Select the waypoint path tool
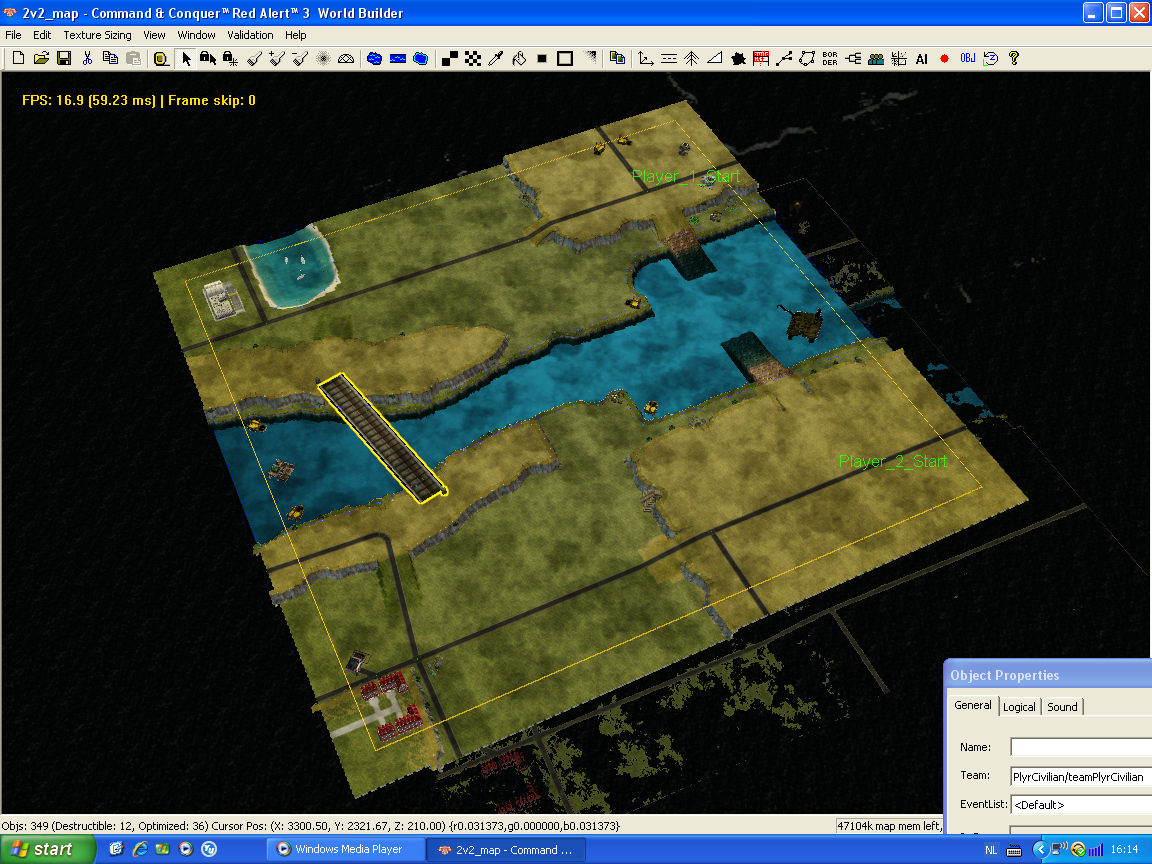Screen dimensions: 1152x864 pos(784,59)
